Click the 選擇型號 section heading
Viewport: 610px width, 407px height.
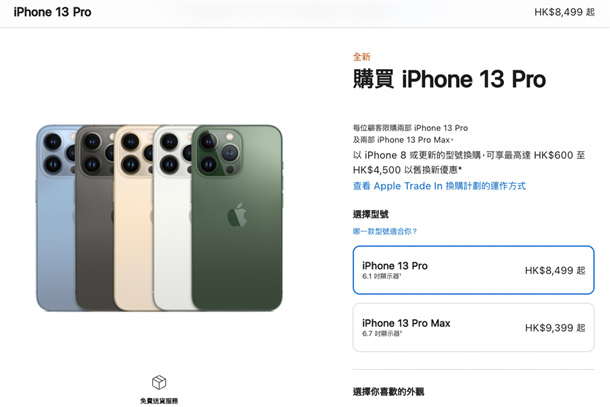coord(370,214)
